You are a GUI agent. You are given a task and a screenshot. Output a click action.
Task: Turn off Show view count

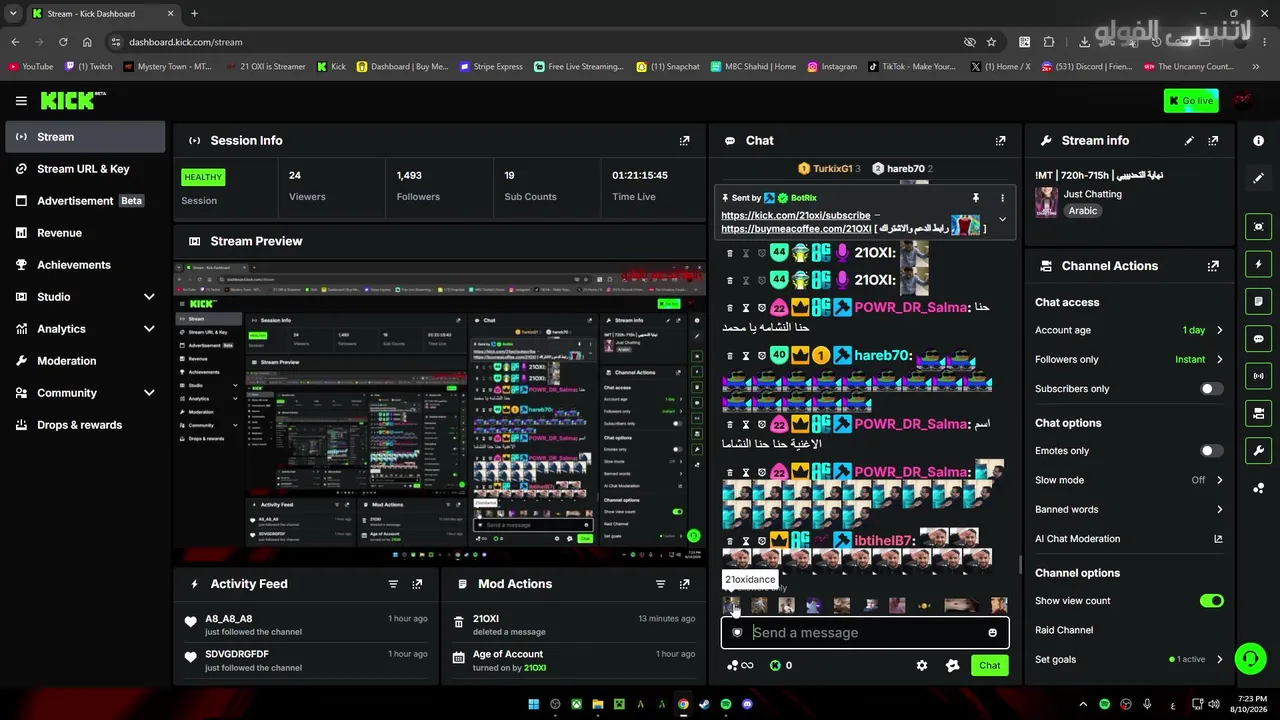tap(1211, 601)
